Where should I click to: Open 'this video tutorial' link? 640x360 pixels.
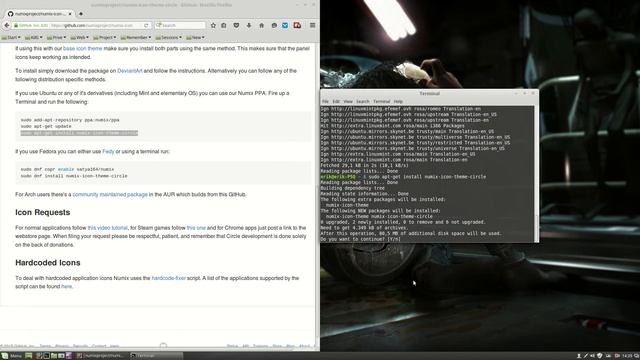point(107,228)
